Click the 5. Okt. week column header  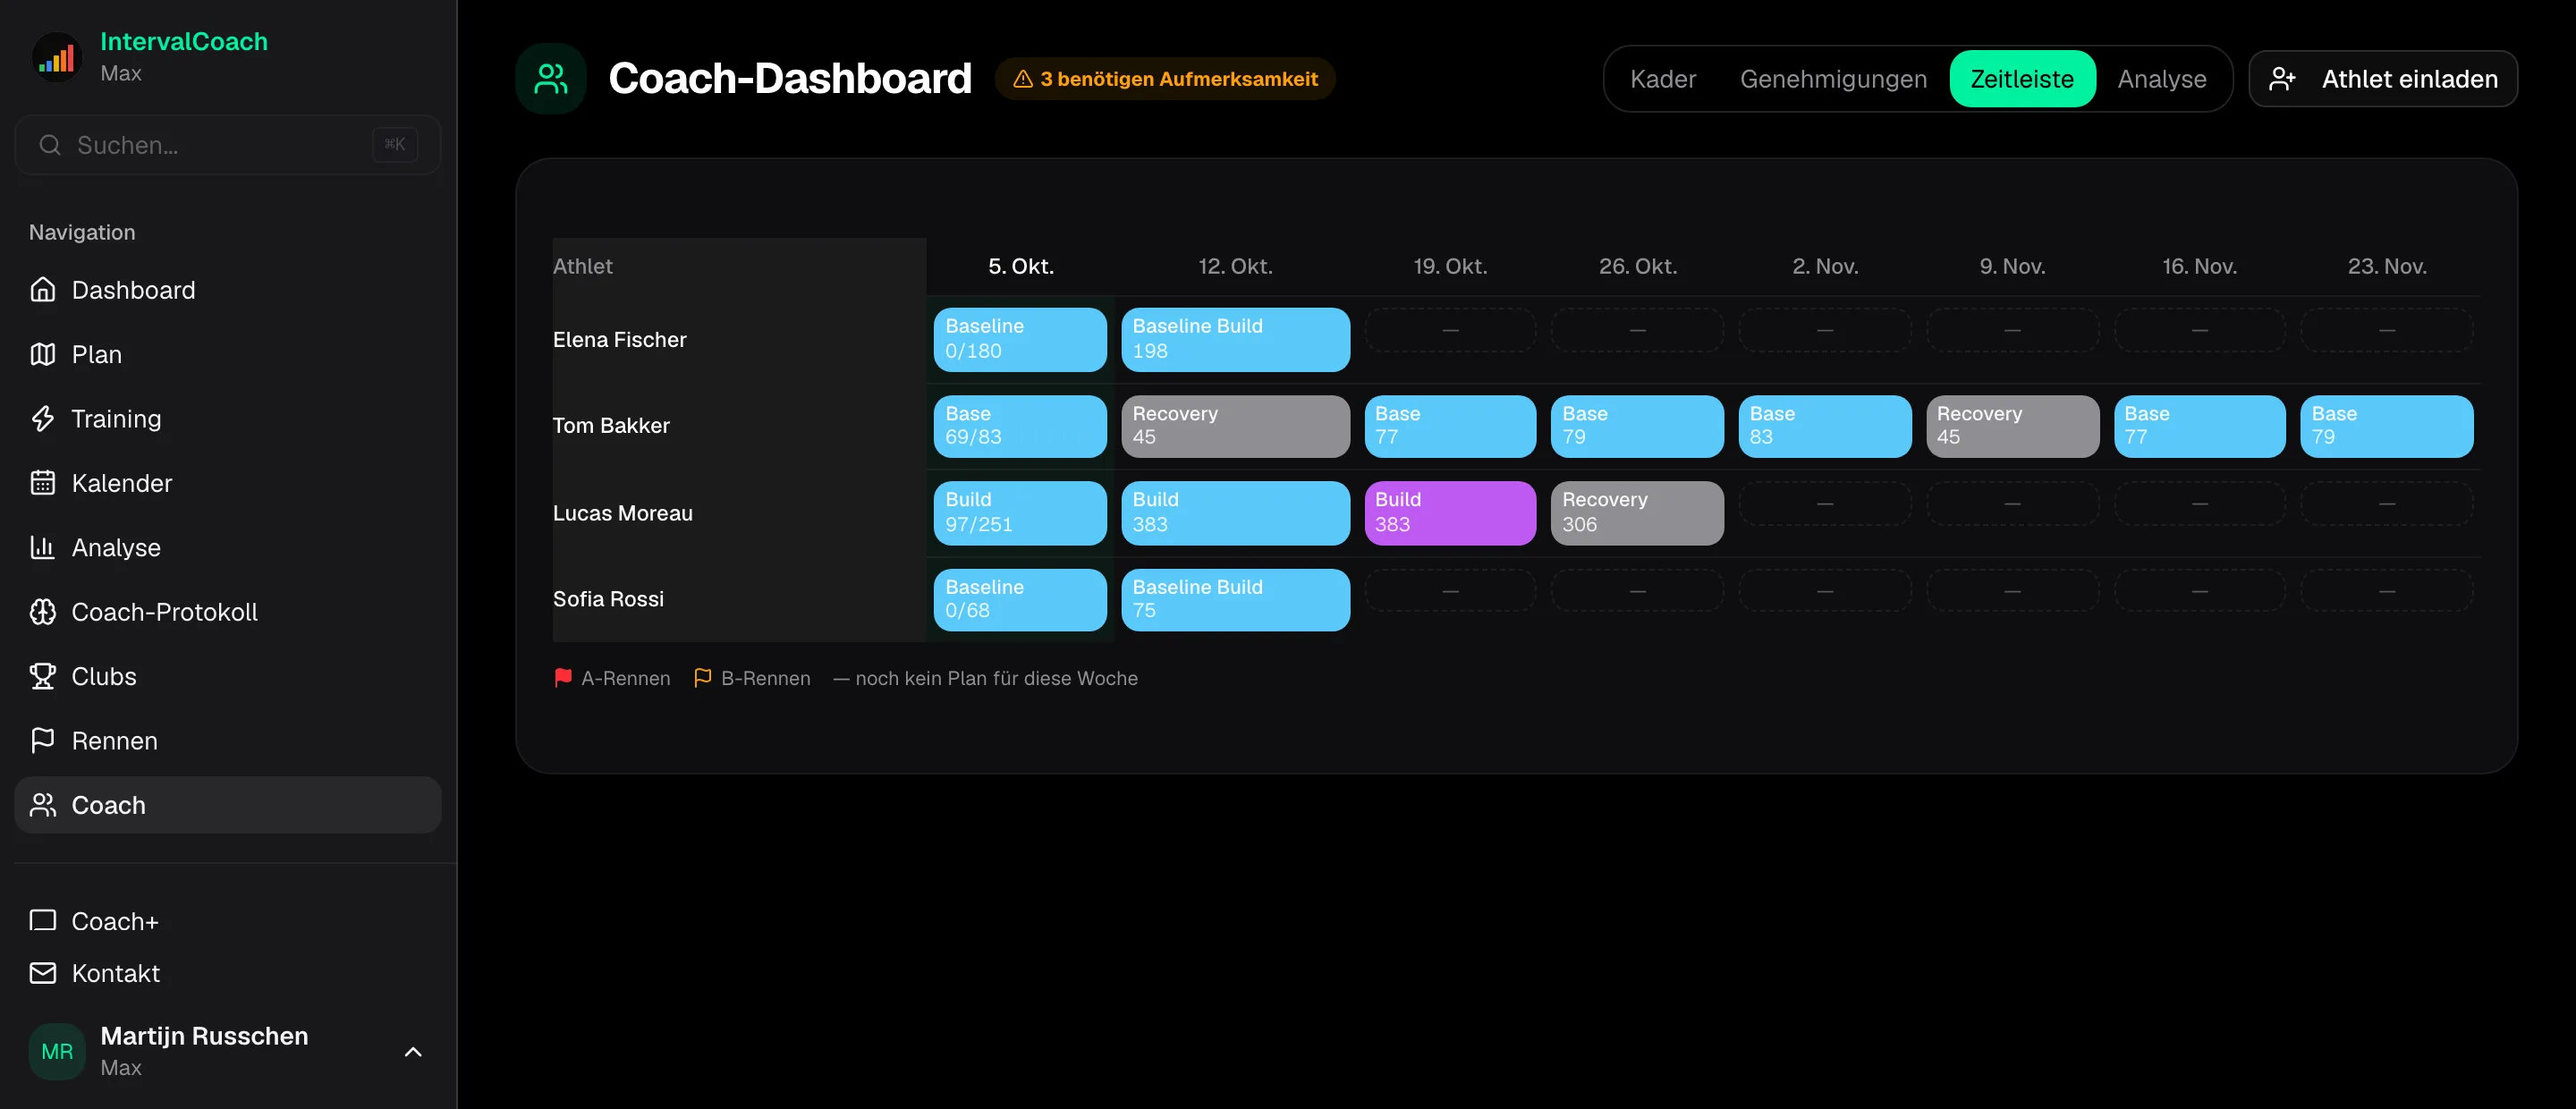coord(1021,266)
